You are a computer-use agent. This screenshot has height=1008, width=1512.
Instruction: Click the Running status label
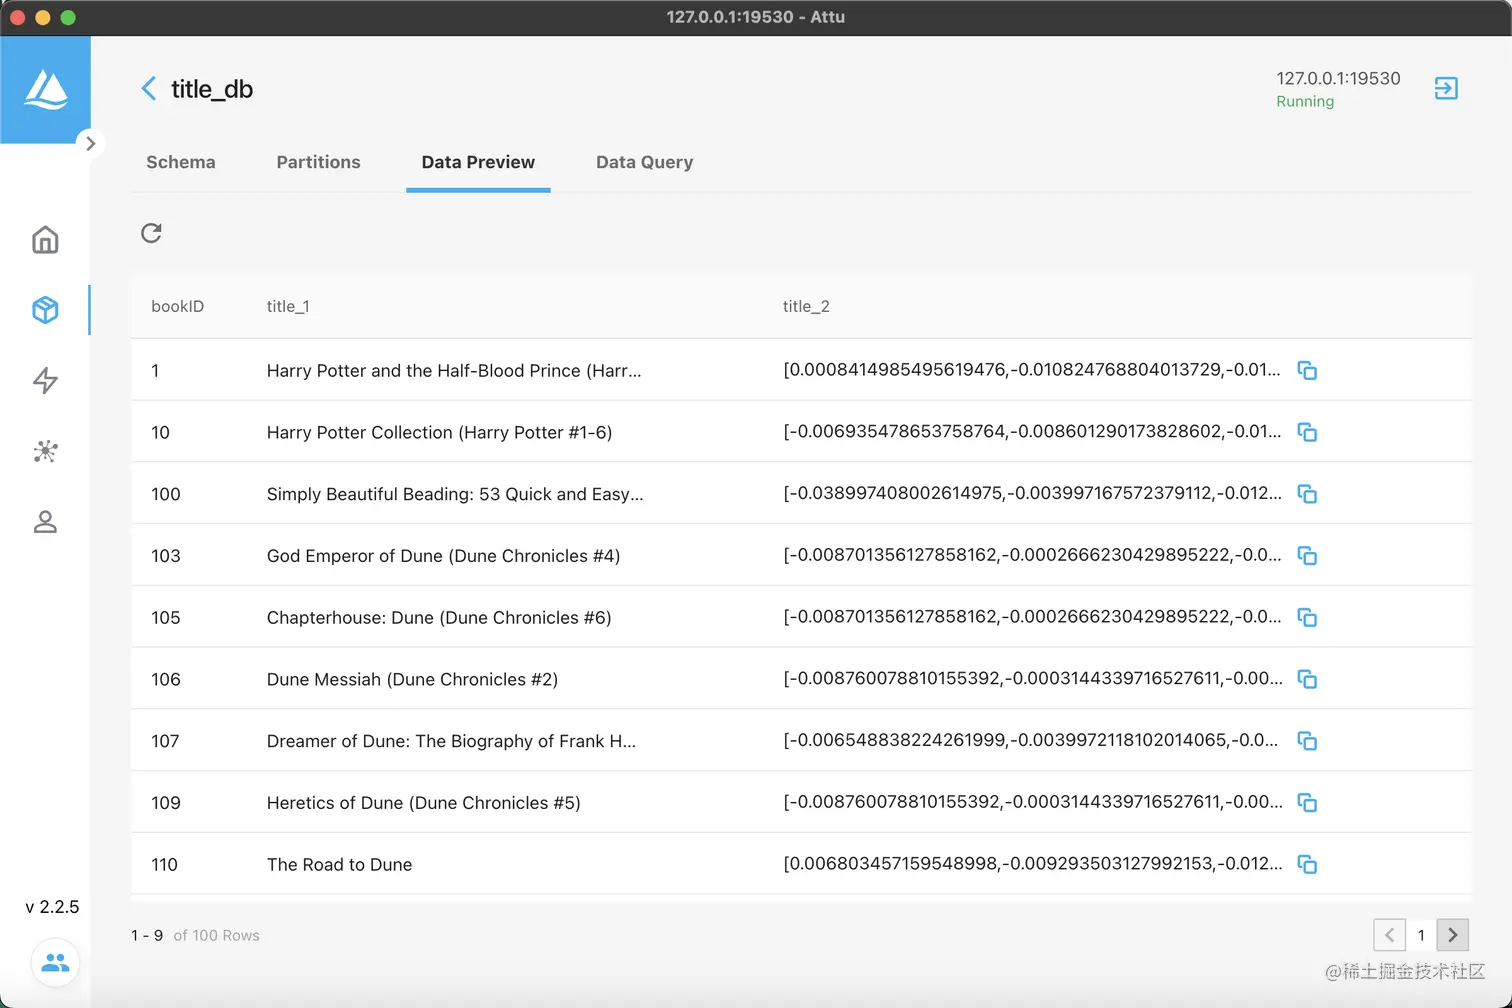[1305, 101]
